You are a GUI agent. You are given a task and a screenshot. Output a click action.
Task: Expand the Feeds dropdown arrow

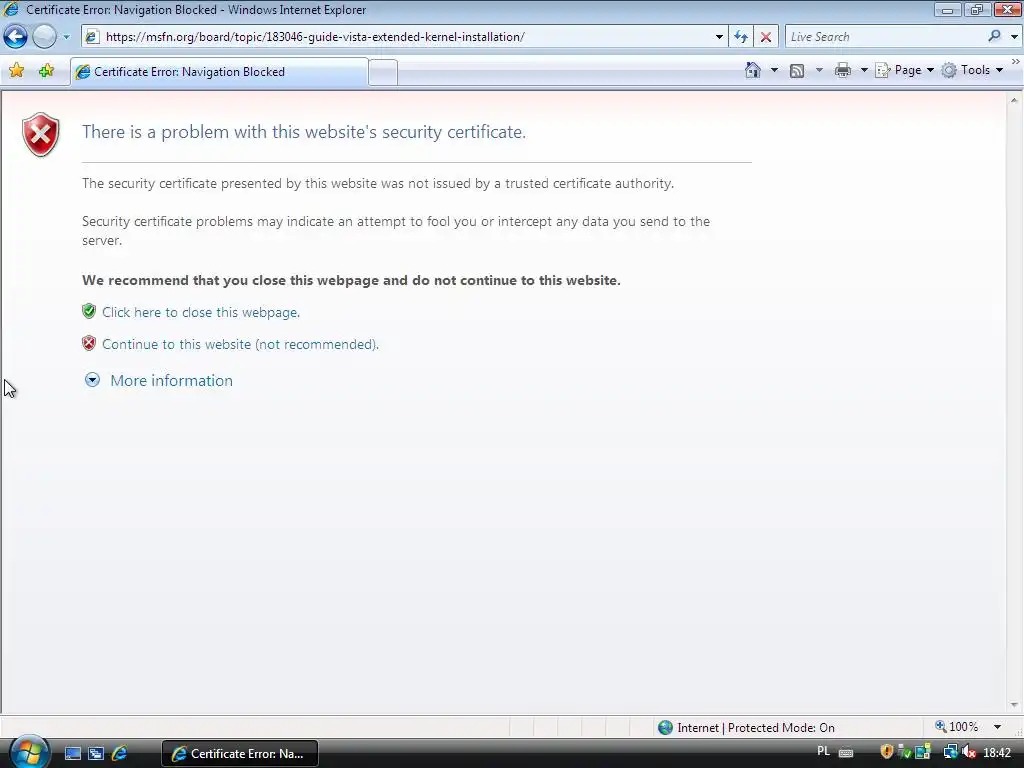click(818, 70)
